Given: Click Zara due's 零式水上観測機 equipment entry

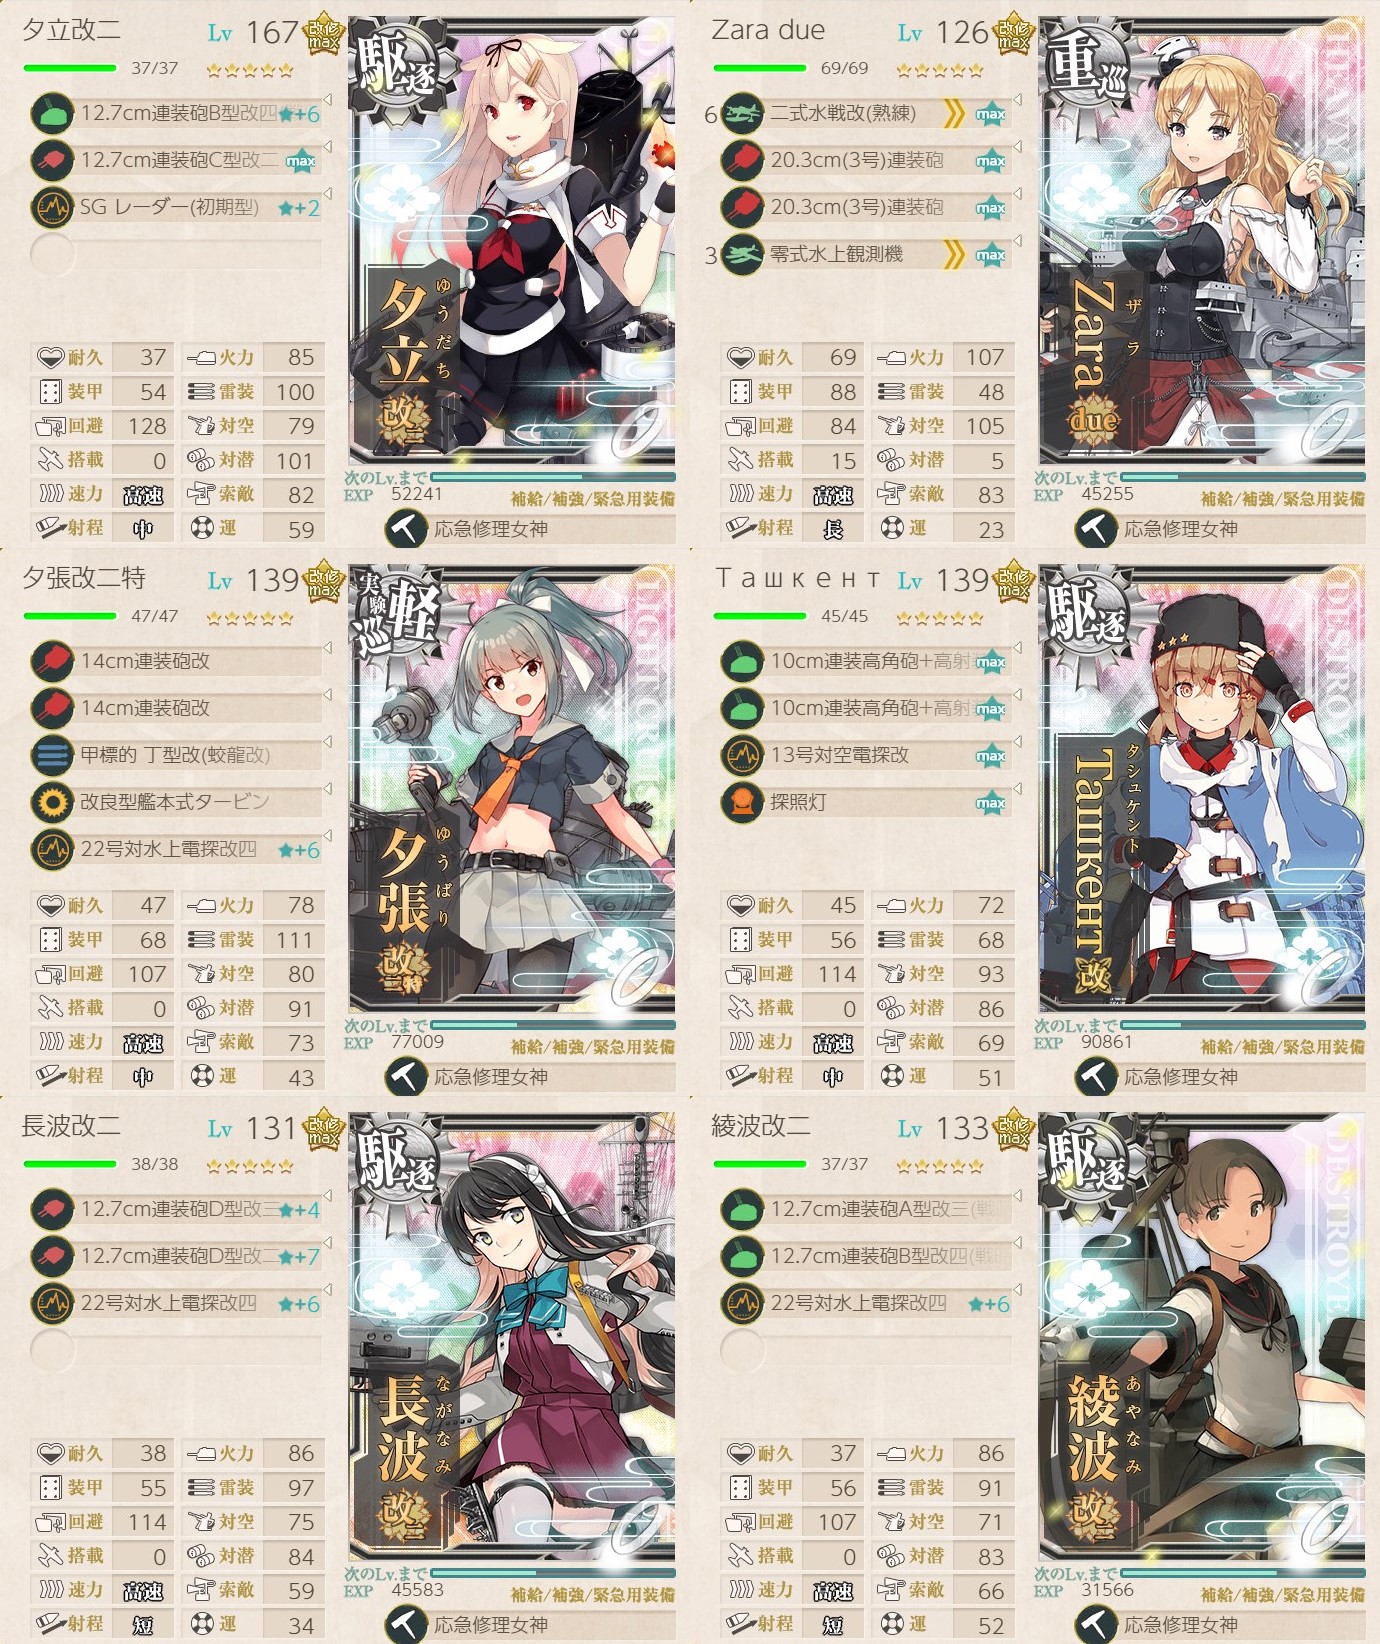Looking at the screenshot, I should coord(867,254).
